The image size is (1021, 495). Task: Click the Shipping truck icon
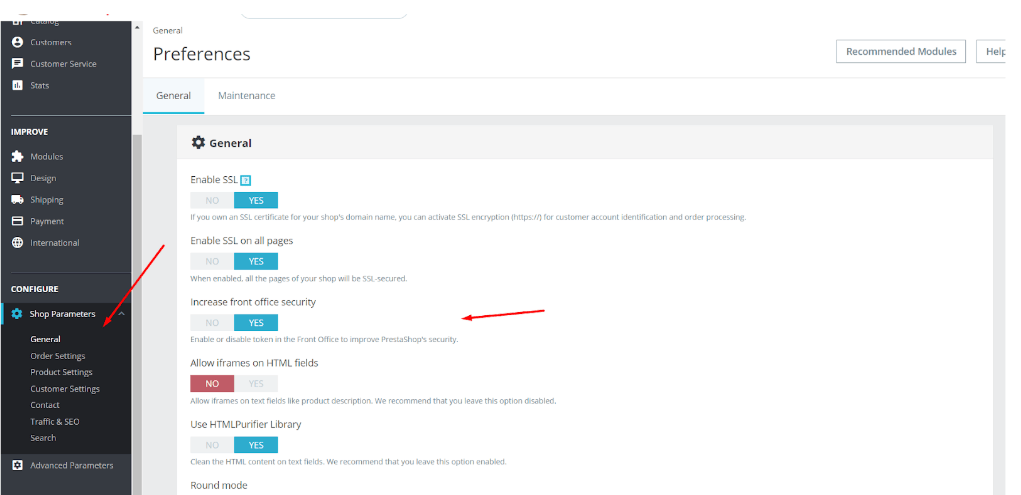click(x=18, y=199)
